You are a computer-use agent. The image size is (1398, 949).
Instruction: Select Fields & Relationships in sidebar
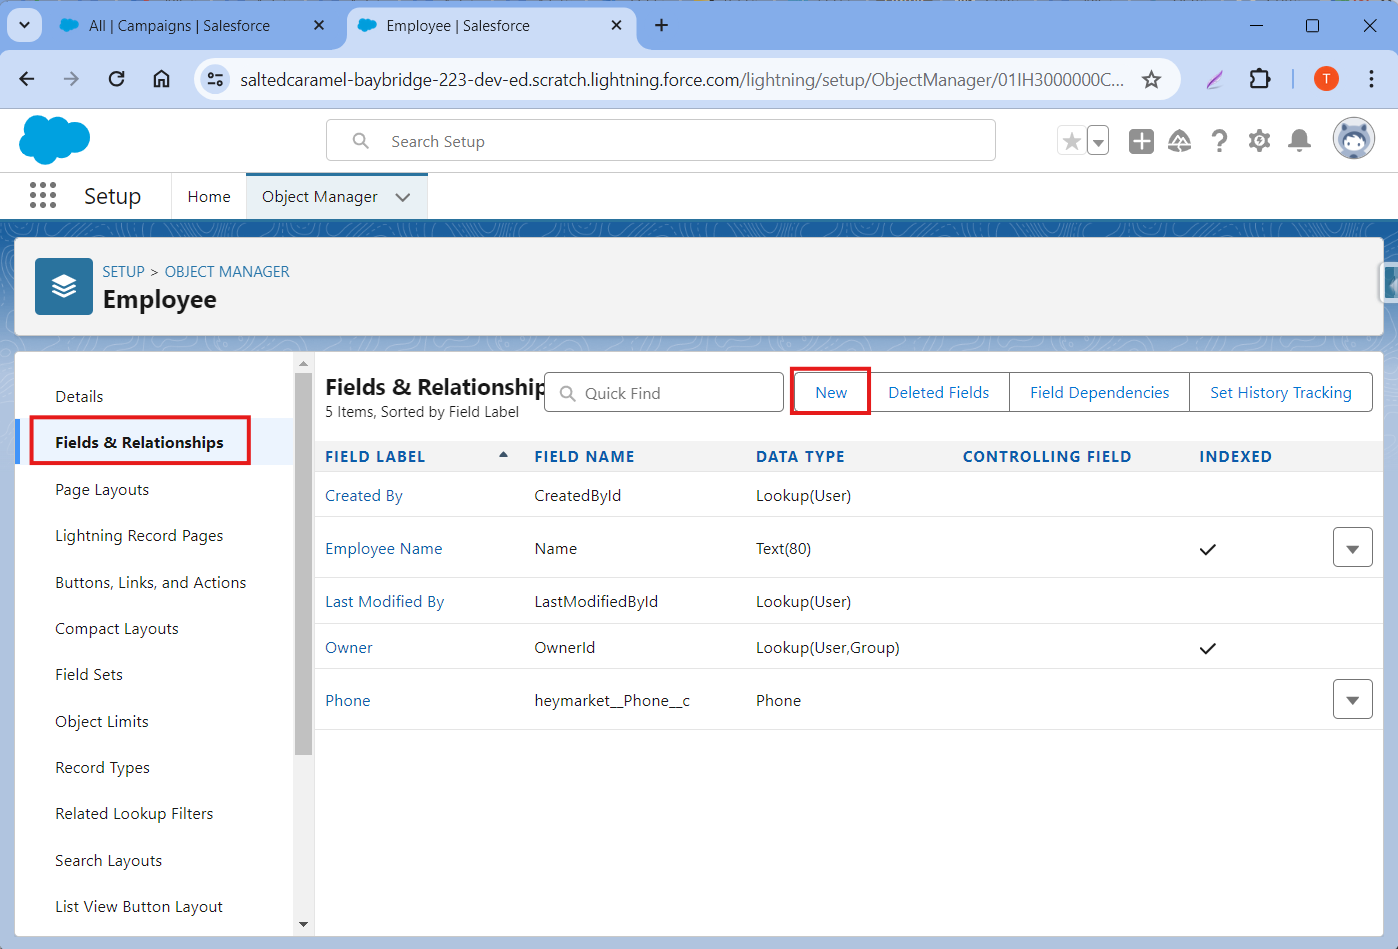point(140,442)
